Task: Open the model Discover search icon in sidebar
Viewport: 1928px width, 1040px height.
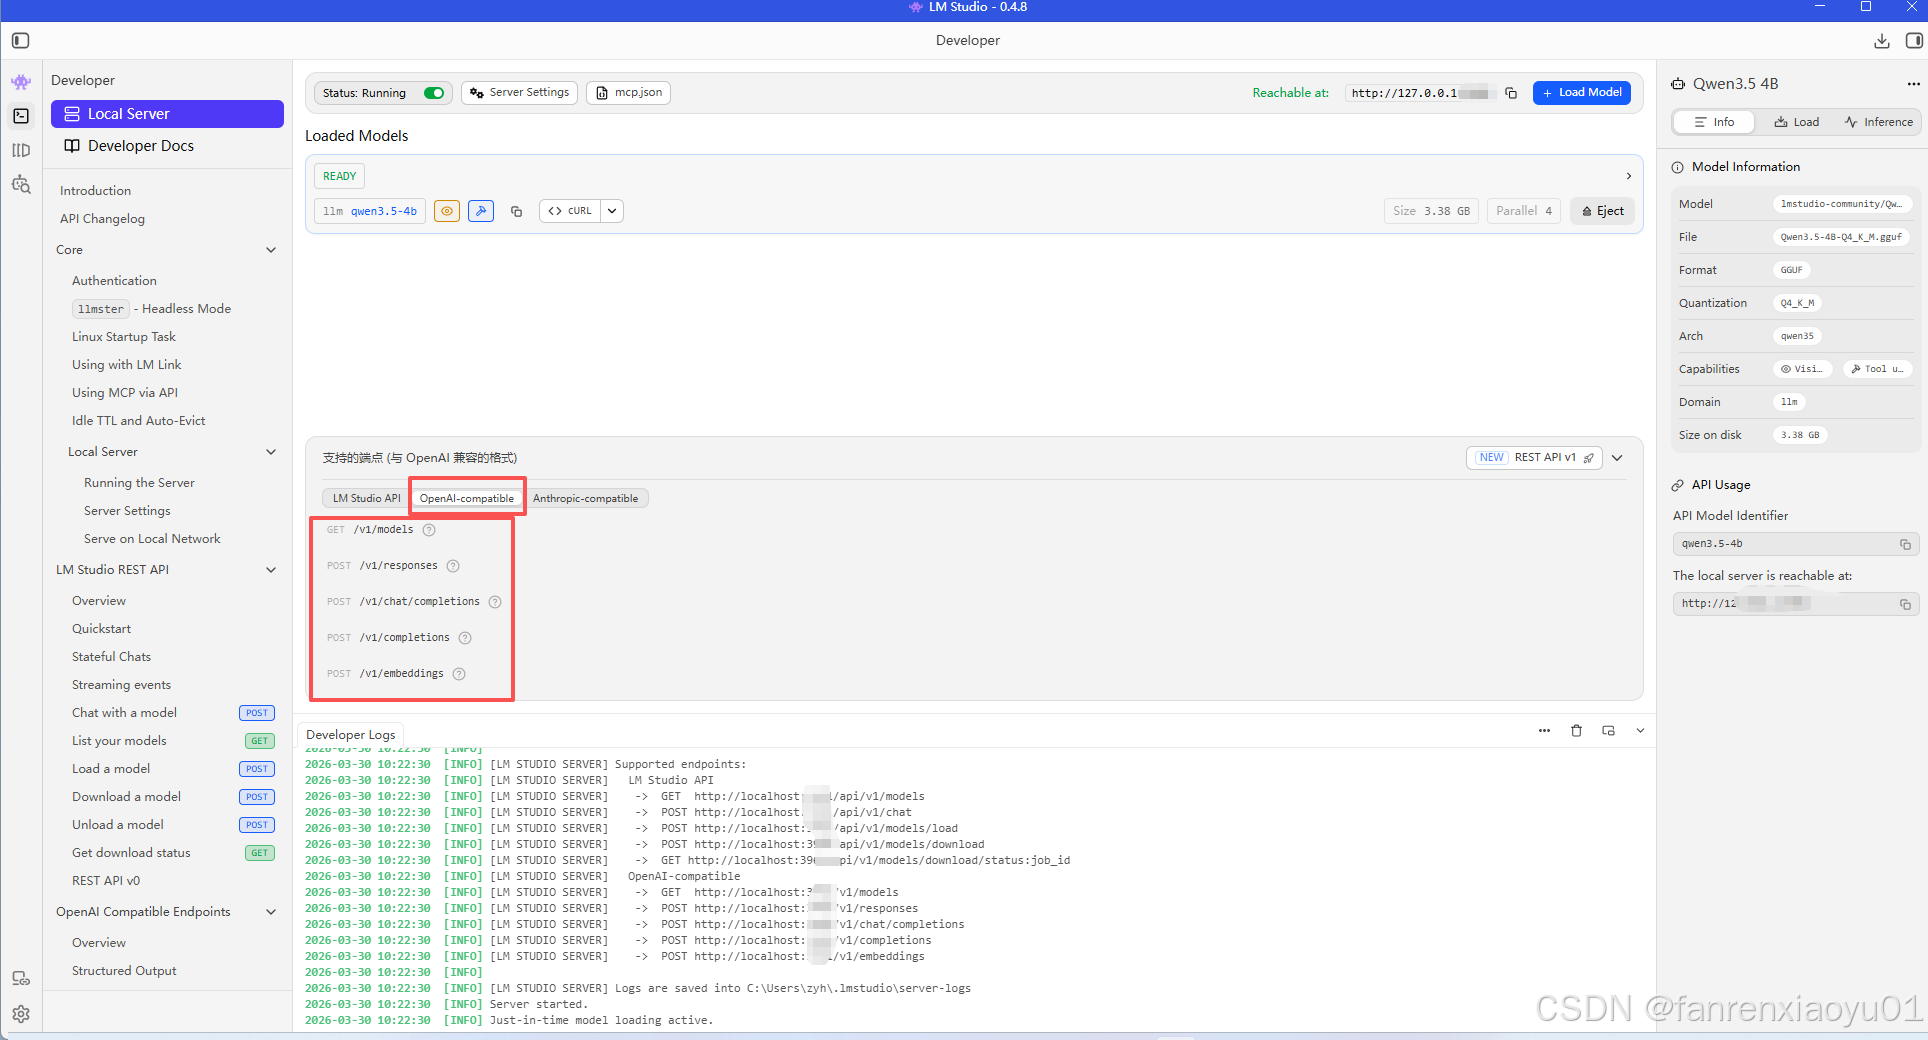Action: 21,185
